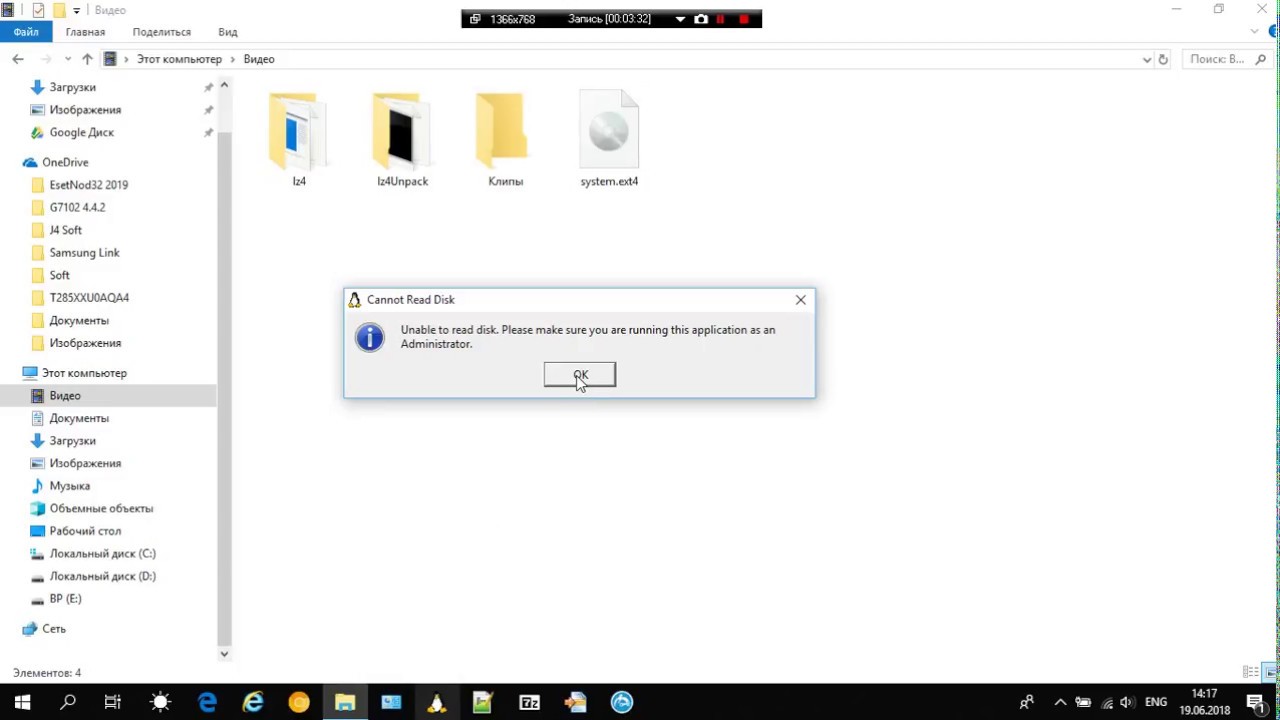Pause the screen recording
Image resolution: width=1280 pixels, height=720 pixels.
pyautogui.click(x=720, y=19)
